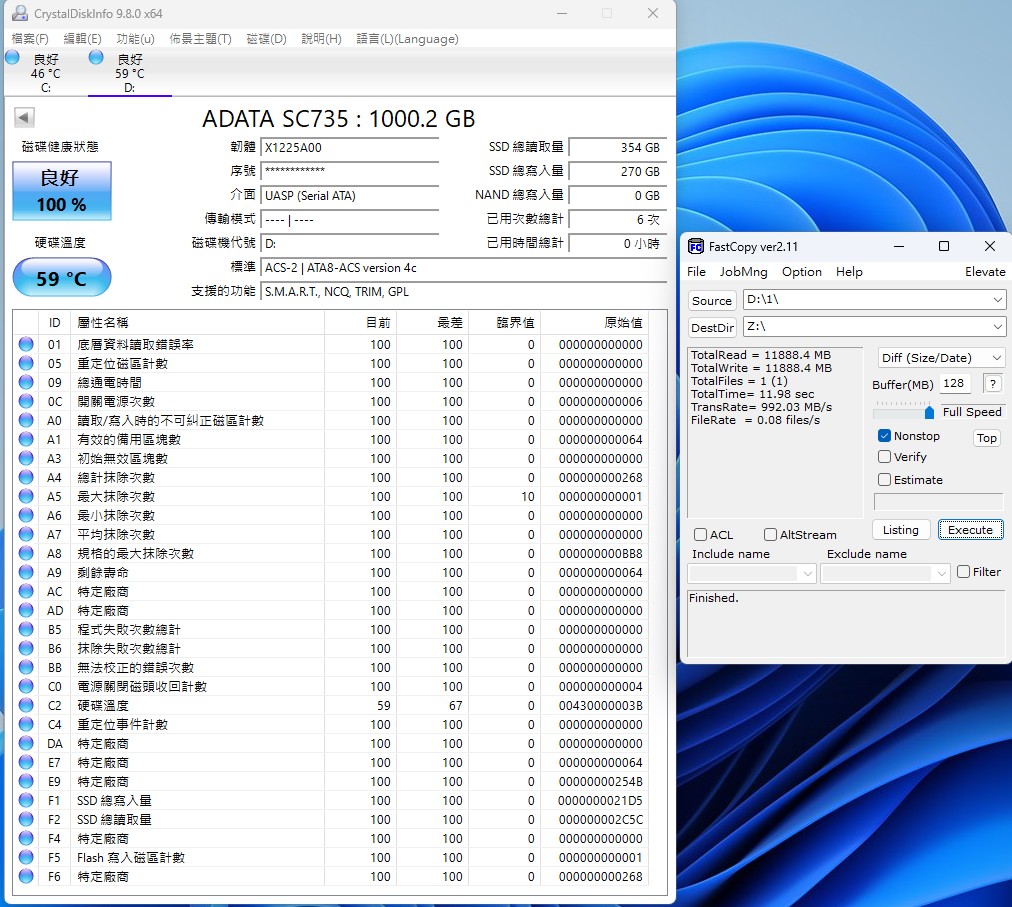
Task: Click the 良好 100% health status button
Action: (x=62, y=191)
